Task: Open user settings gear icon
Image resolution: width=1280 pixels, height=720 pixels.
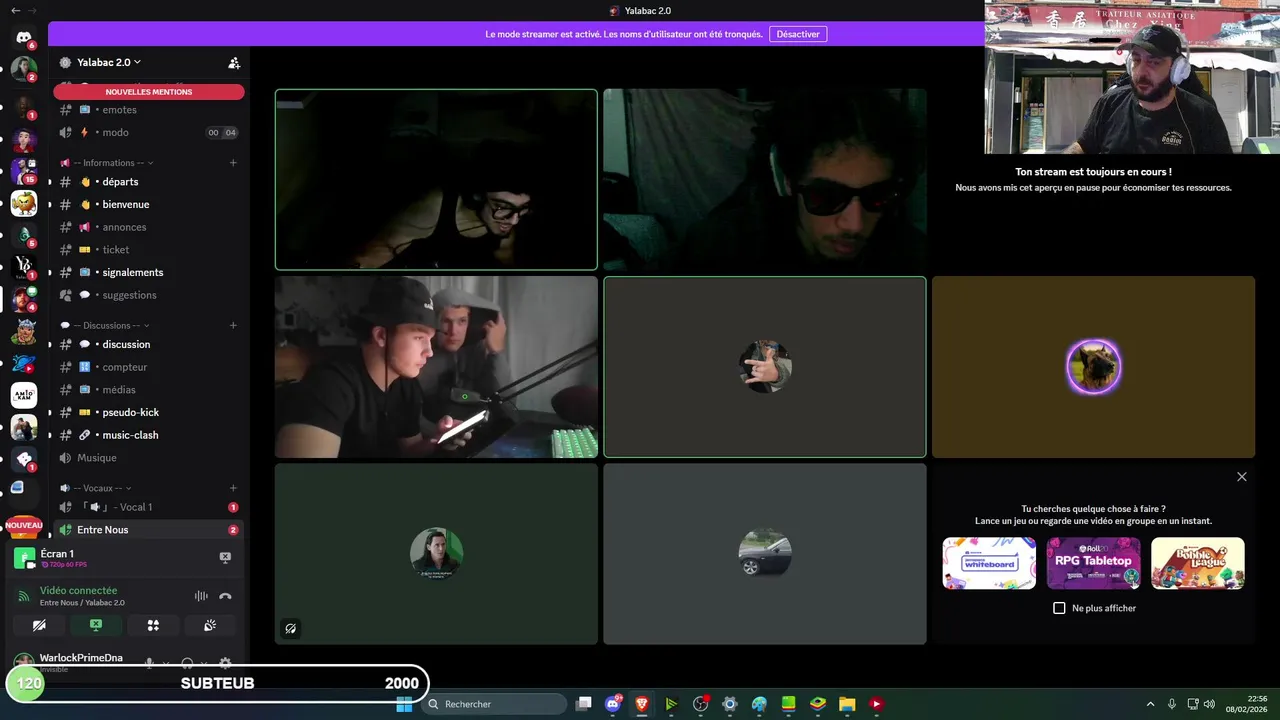Action: pos(225,662)
